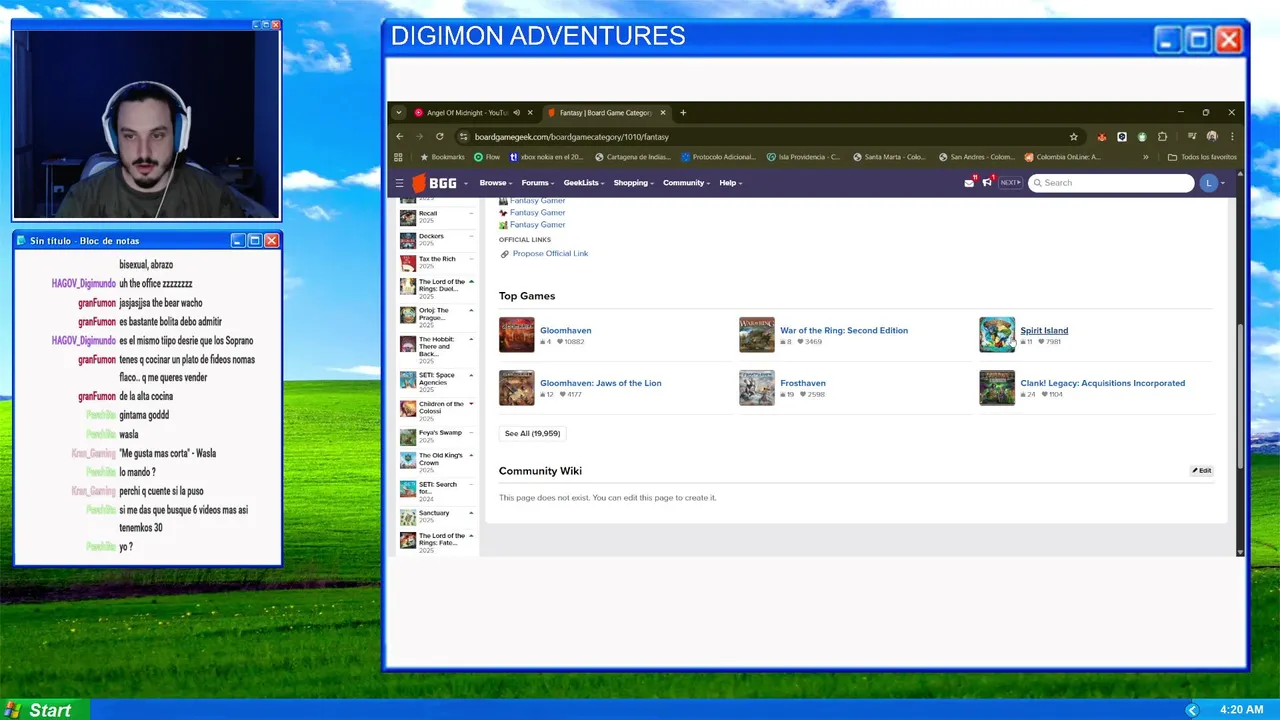Click the address bar URL
This screenshot has width=1280, height=720.
coord(572,137)
